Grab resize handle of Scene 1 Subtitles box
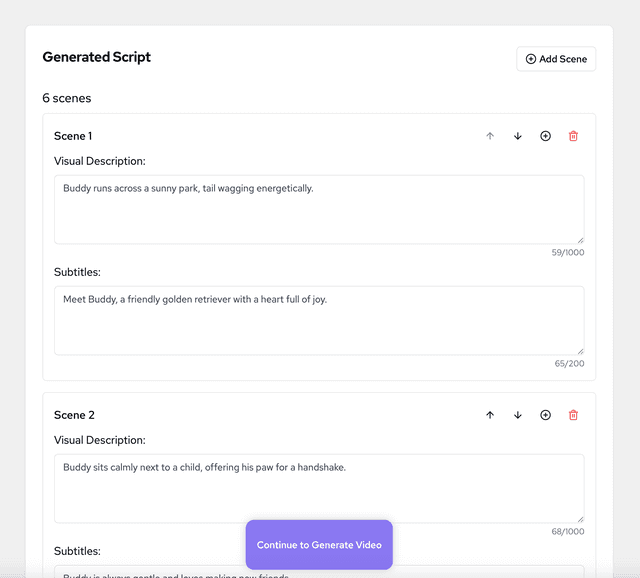The image size is (640, 578). (x=580, y=351)
